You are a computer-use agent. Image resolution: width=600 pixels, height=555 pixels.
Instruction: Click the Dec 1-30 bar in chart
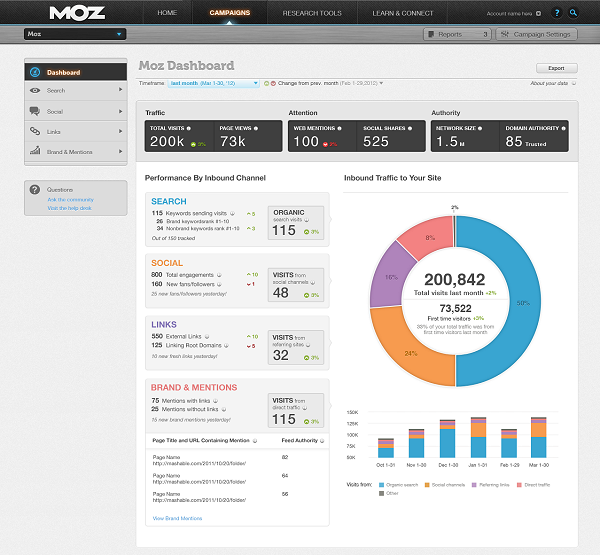[x=447, y=439]
